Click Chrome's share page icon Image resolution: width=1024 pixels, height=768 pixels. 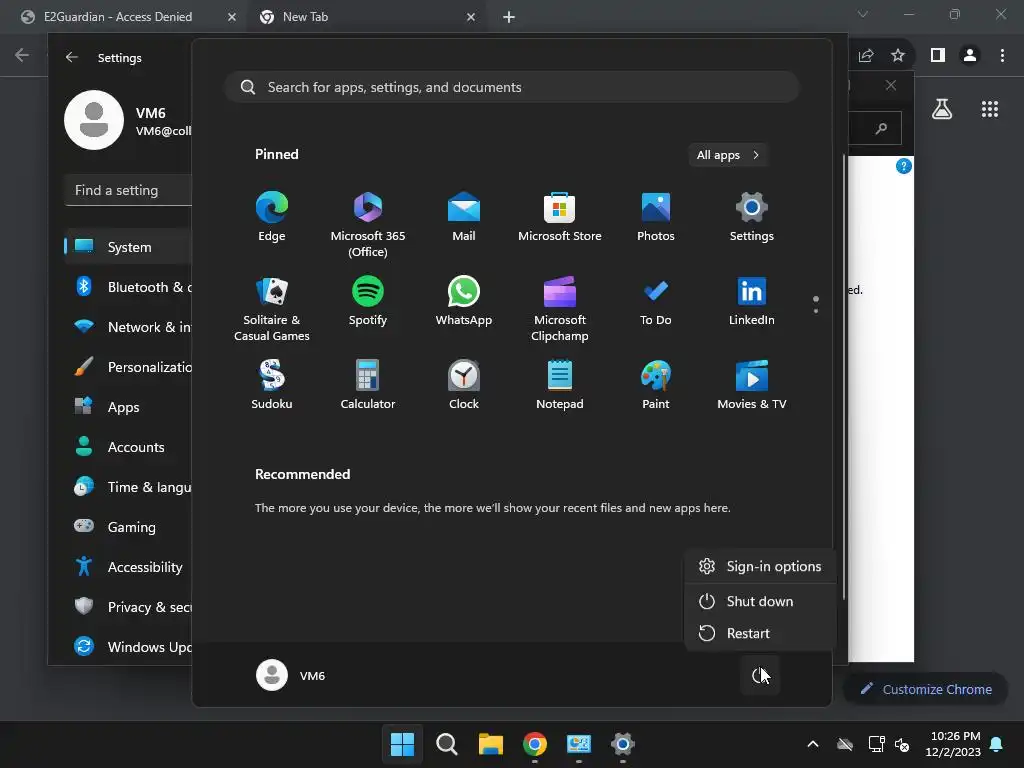866,56
